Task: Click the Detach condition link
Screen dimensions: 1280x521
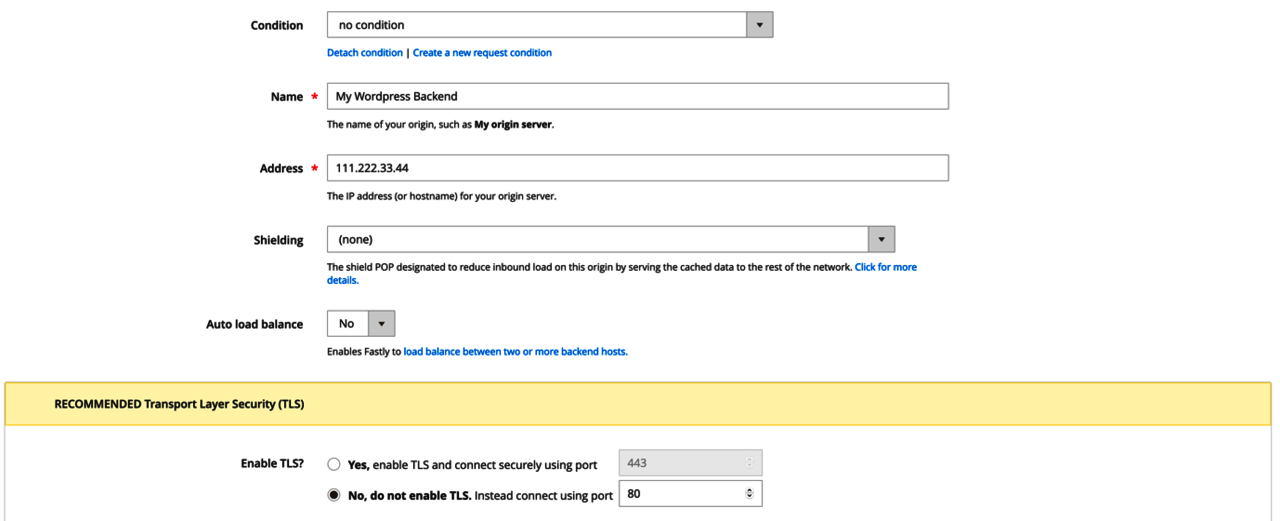Action: tap(365, 53)
